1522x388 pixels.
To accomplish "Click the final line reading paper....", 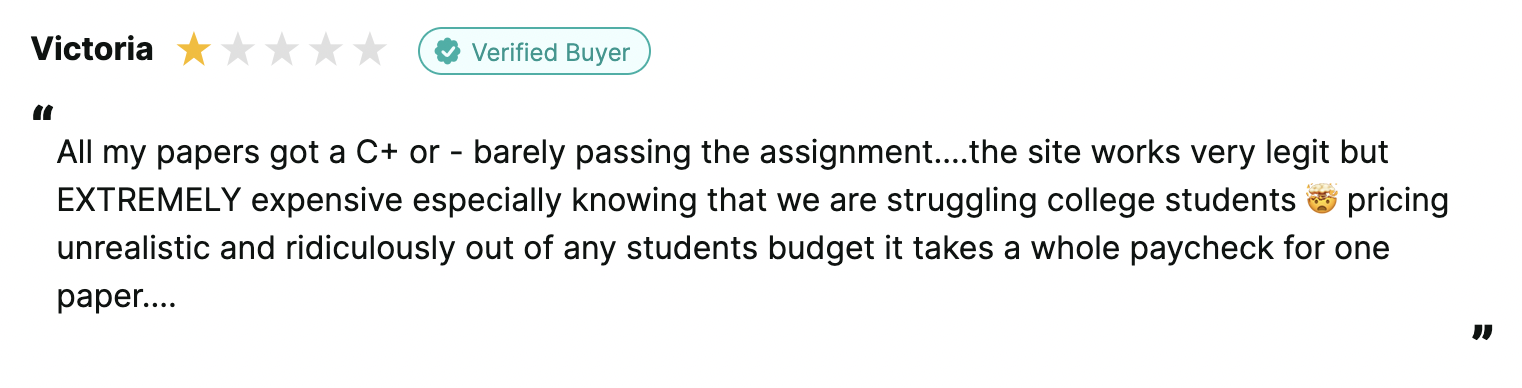I will pos(116,298).
